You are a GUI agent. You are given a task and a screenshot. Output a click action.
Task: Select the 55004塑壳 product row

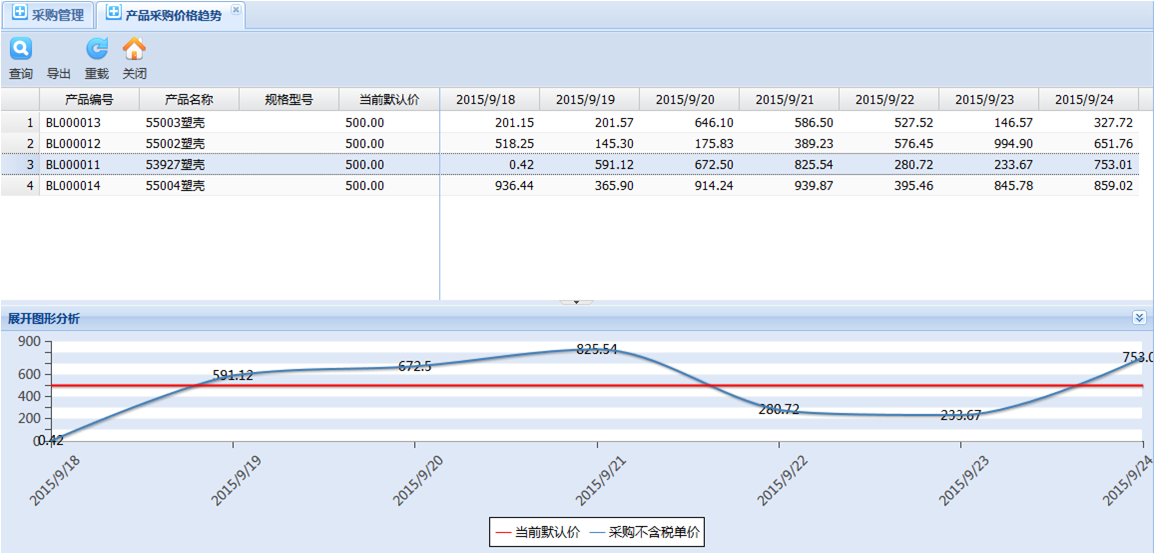coord(175,185)
